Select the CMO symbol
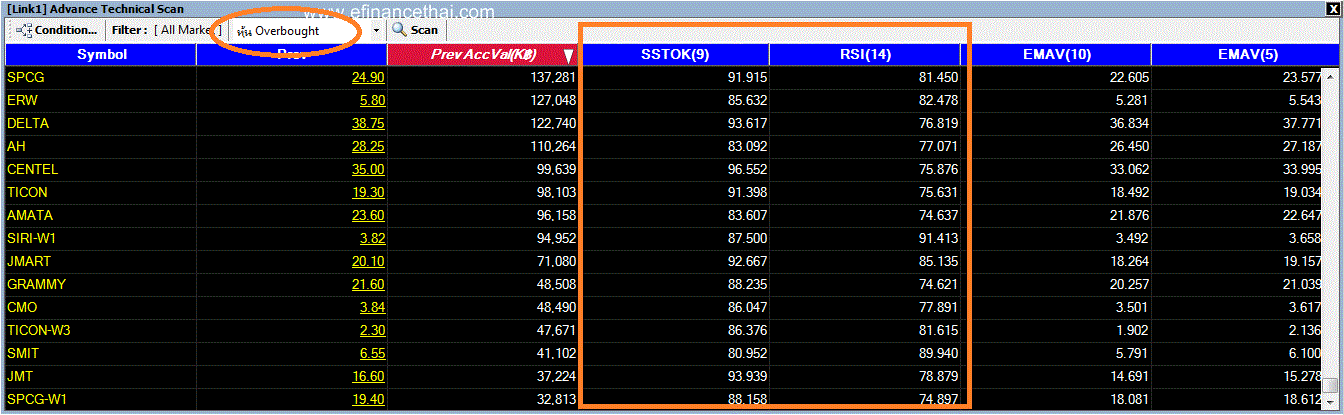Viewport: 1344px width, 415px height. [x=22, y=307]
